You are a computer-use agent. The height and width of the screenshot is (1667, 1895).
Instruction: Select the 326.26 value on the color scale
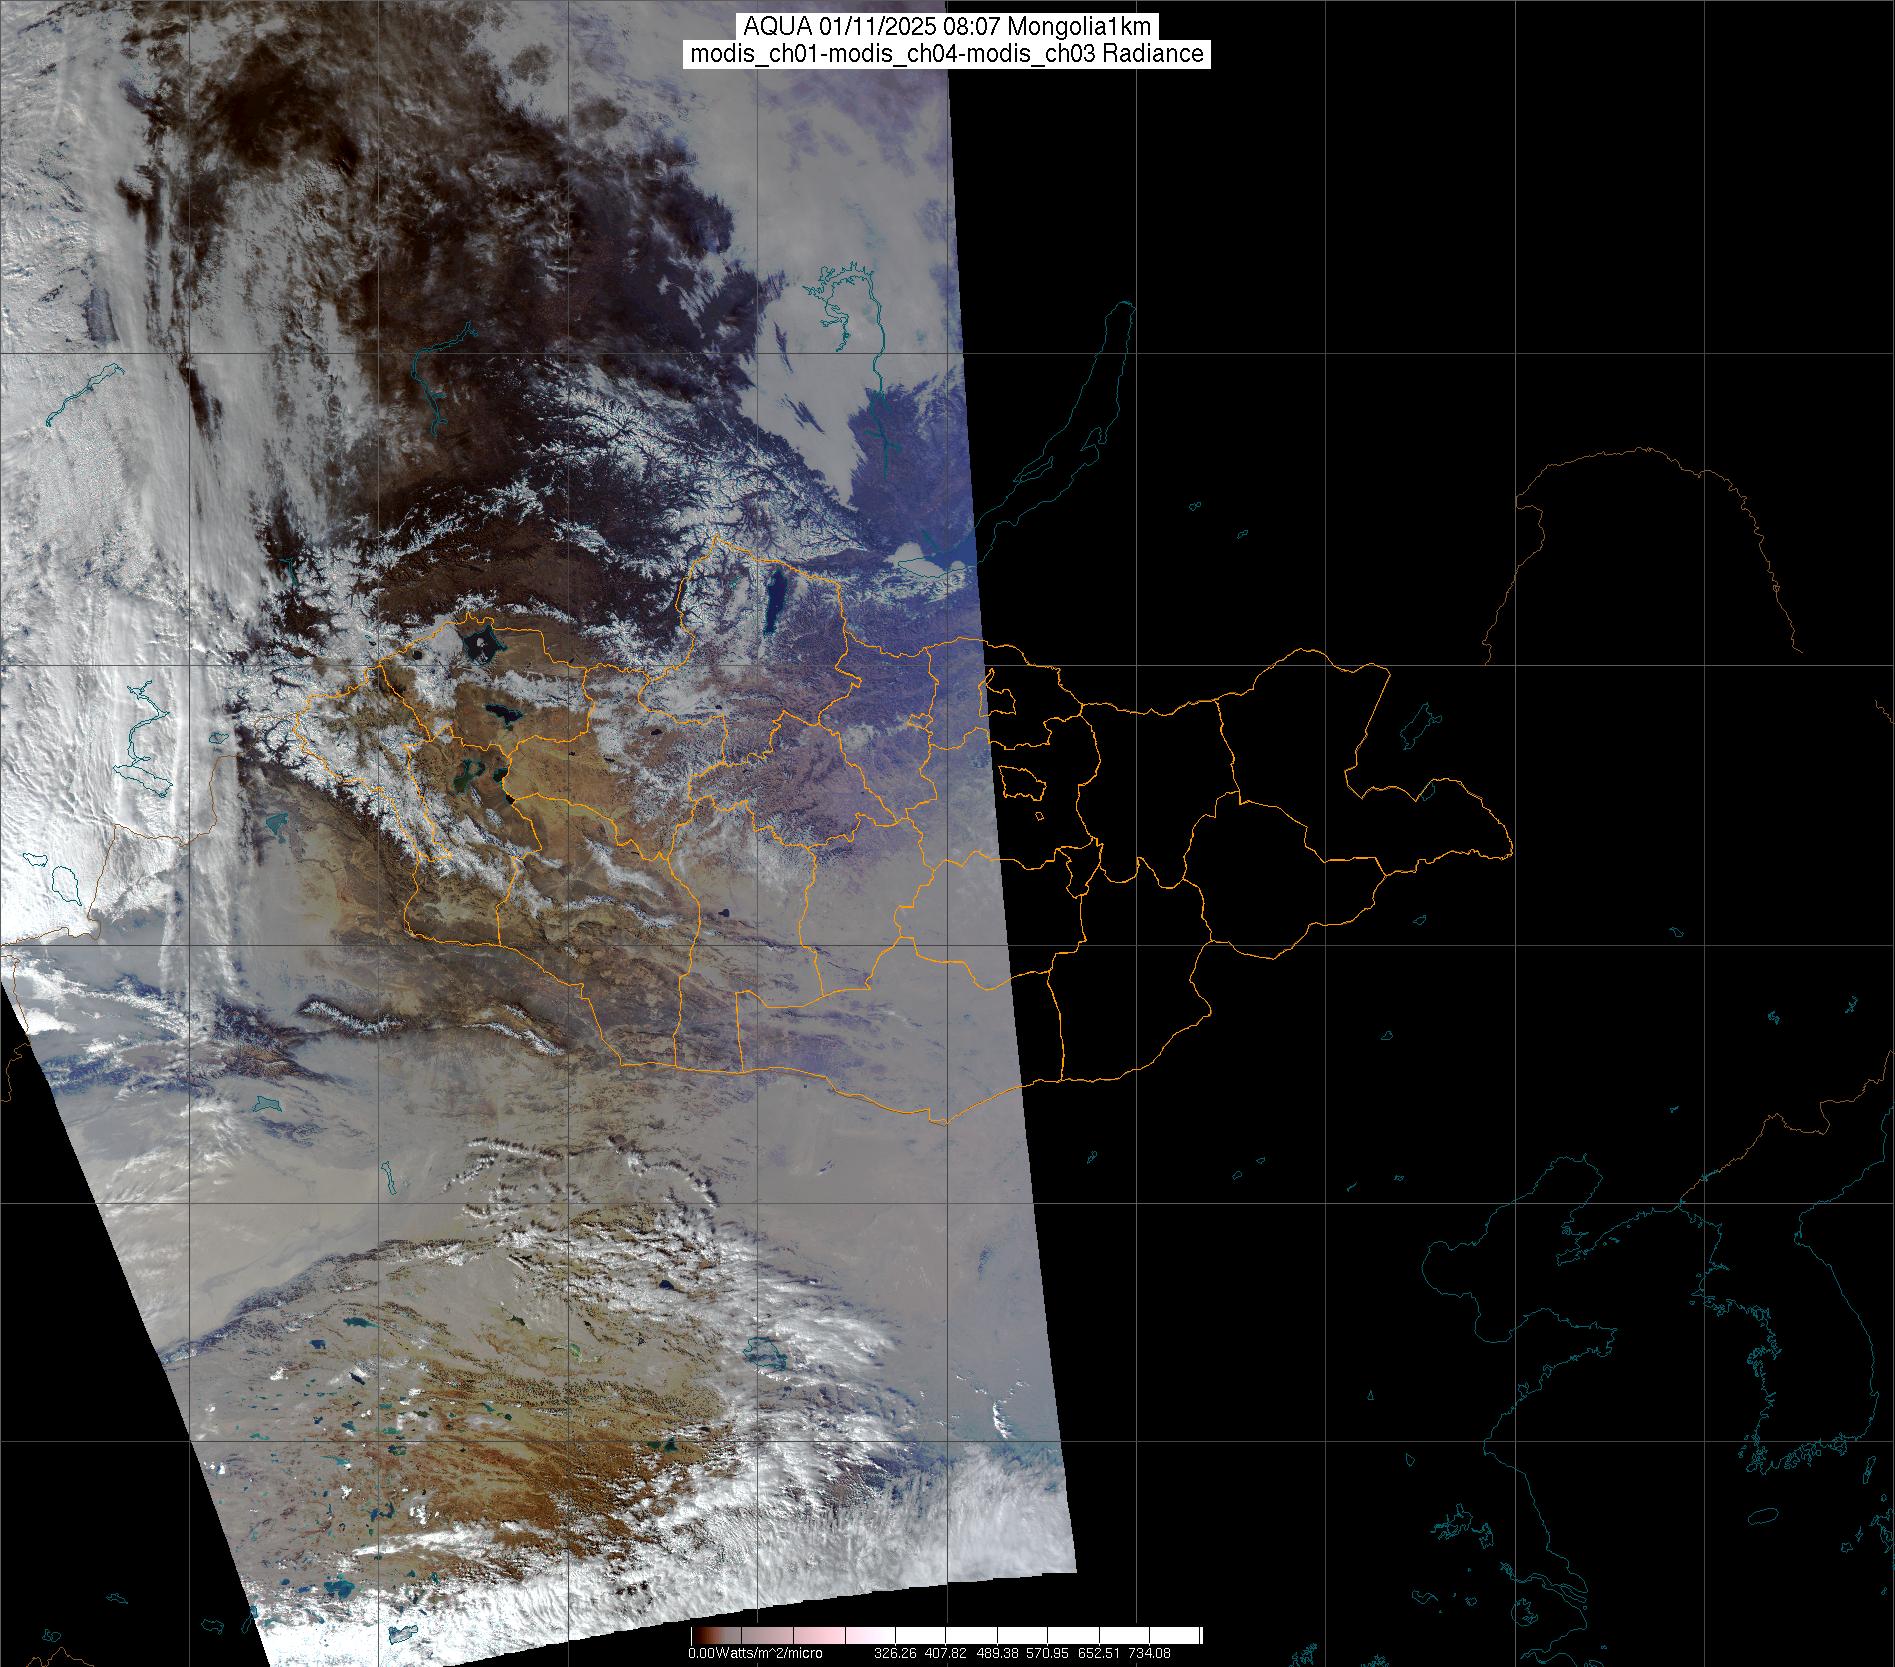tap(894, 1653)
